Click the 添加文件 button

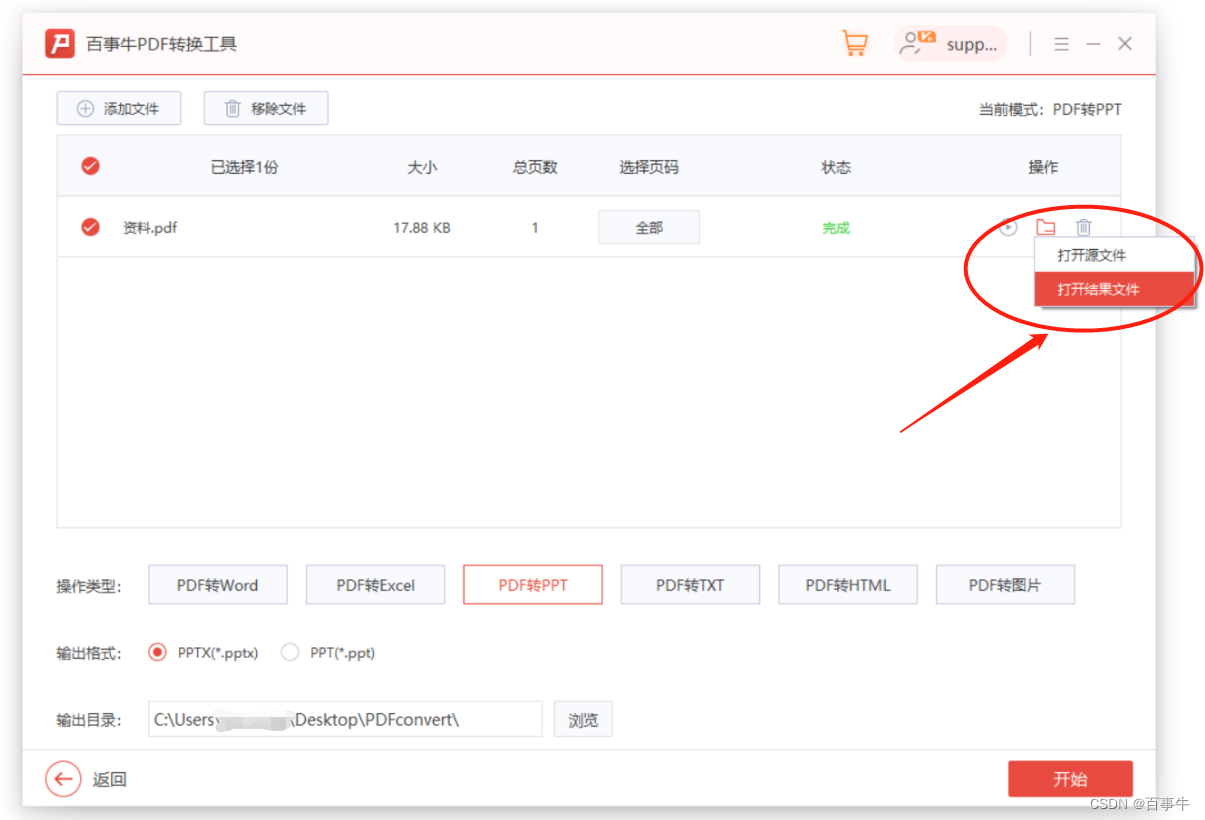coord(119,108)
